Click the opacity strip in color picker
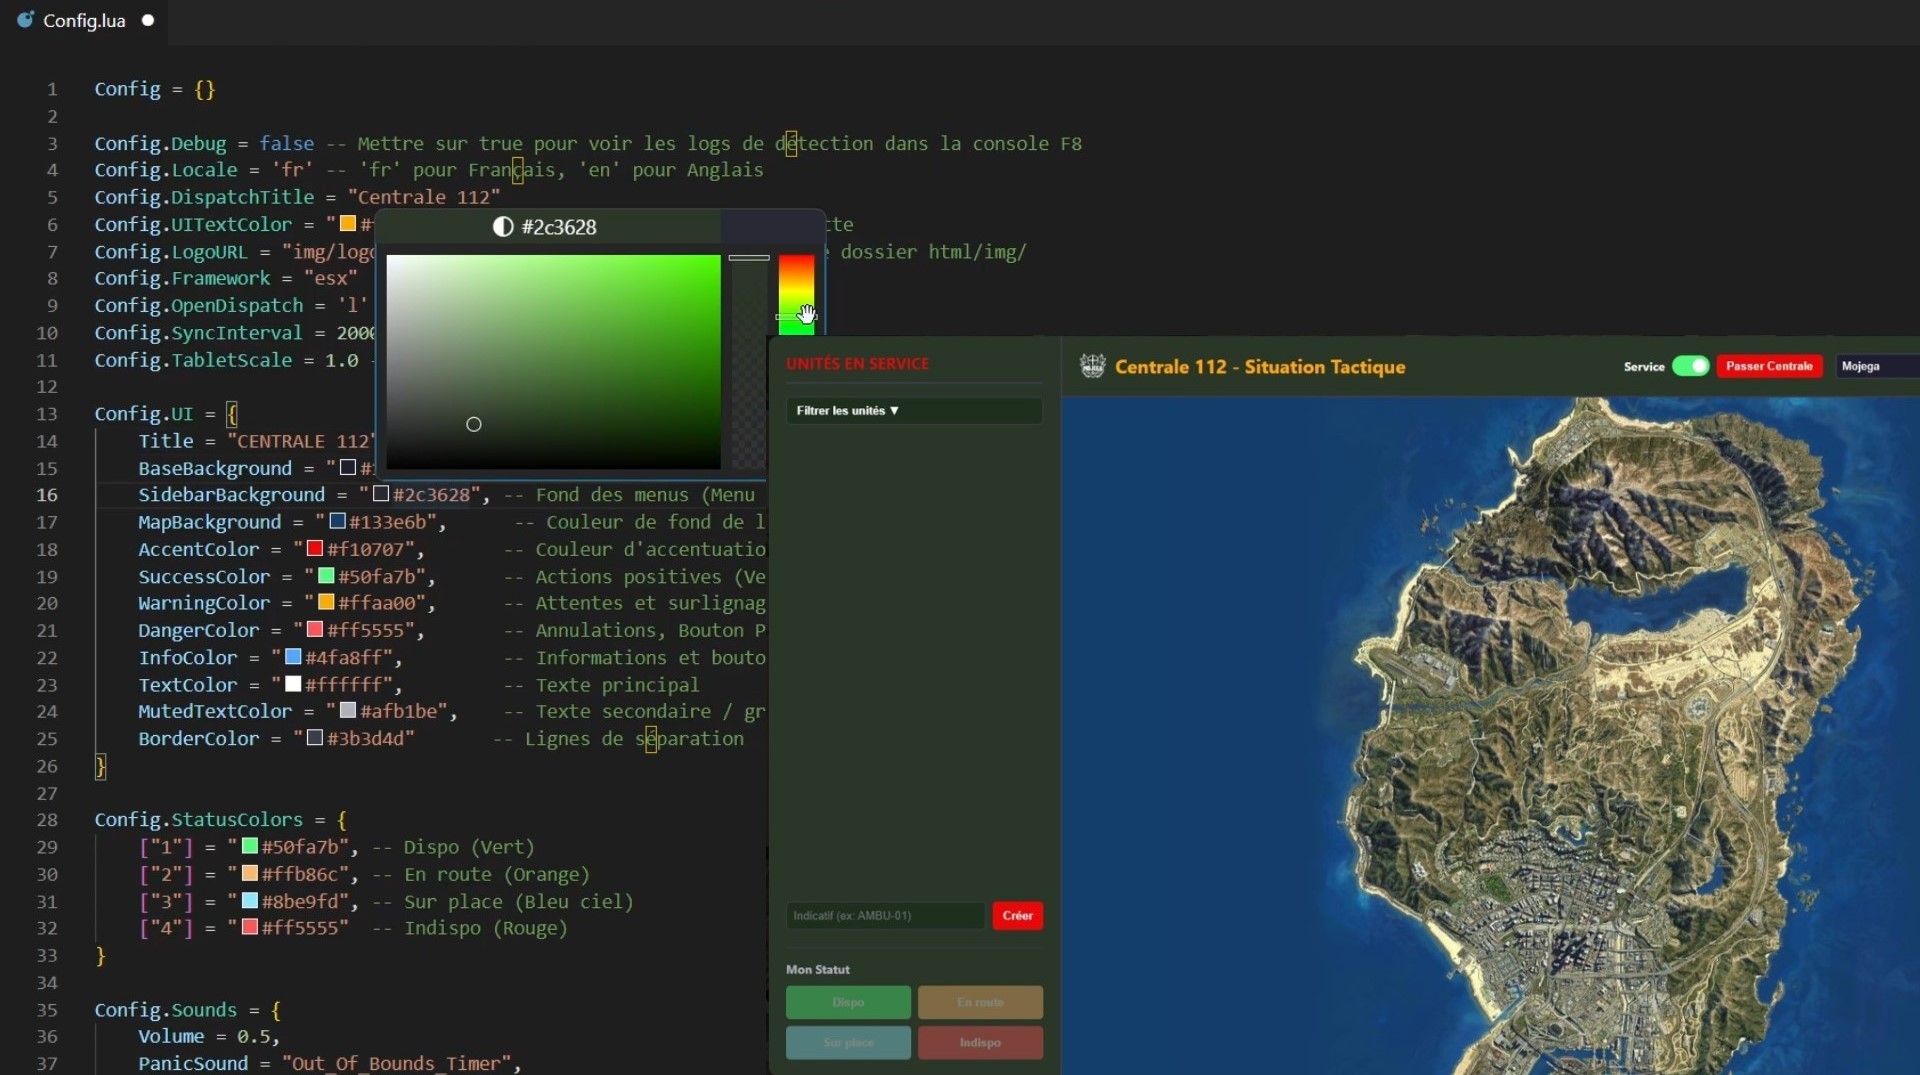This screenshot has height=1075, width=1920. click(x=749, y=362)
